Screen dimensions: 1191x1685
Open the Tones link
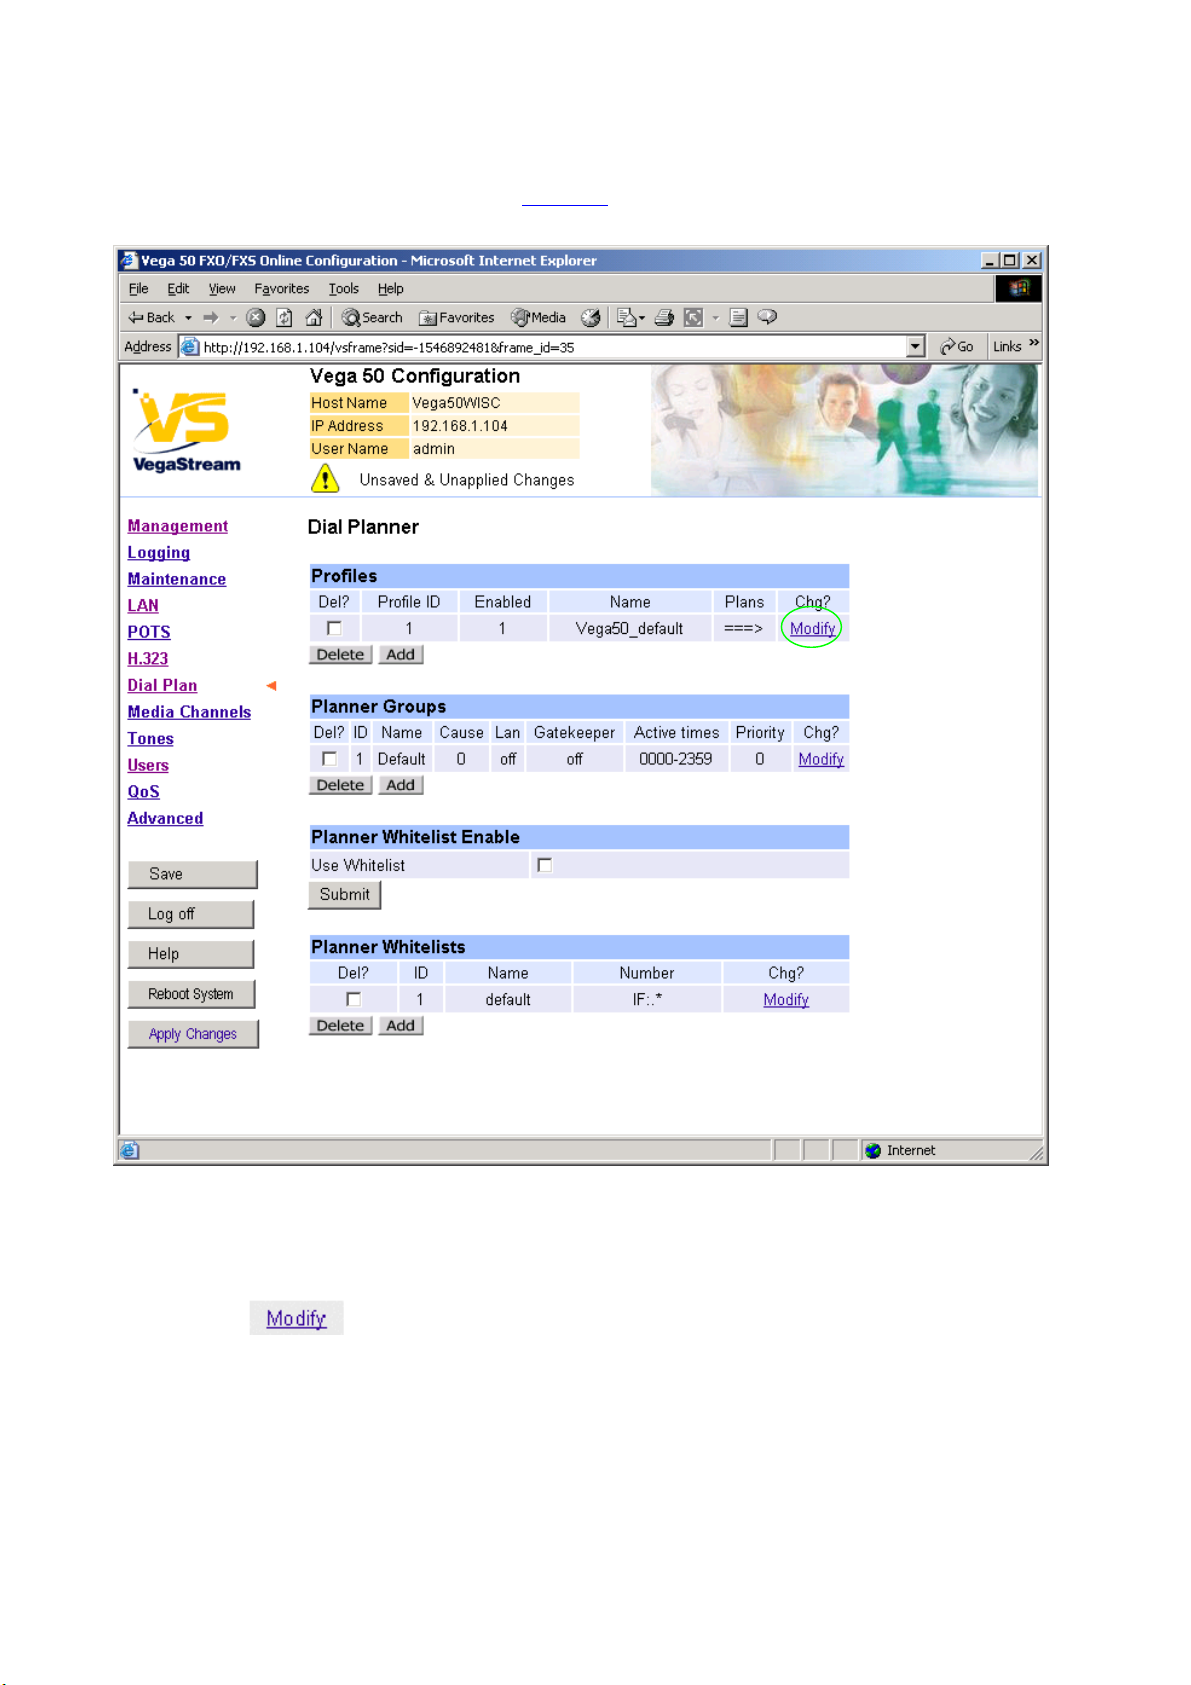coord(151,739)
